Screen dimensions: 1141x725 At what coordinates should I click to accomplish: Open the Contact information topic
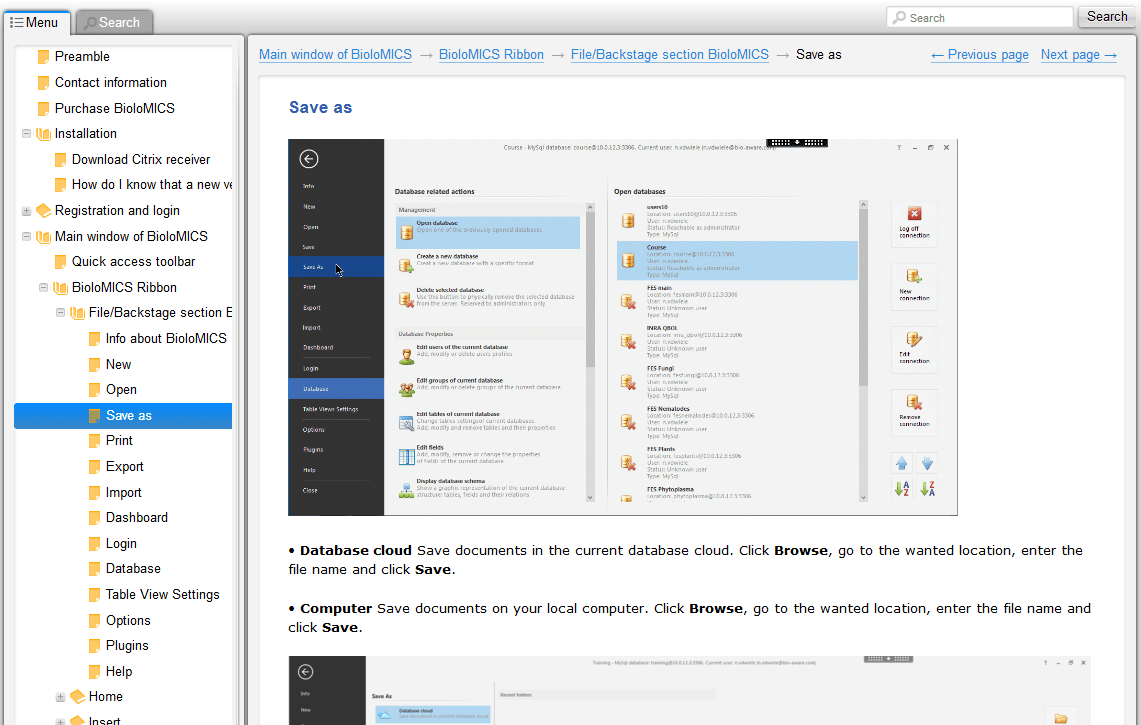pyautogui.click(x=111, y=82)
